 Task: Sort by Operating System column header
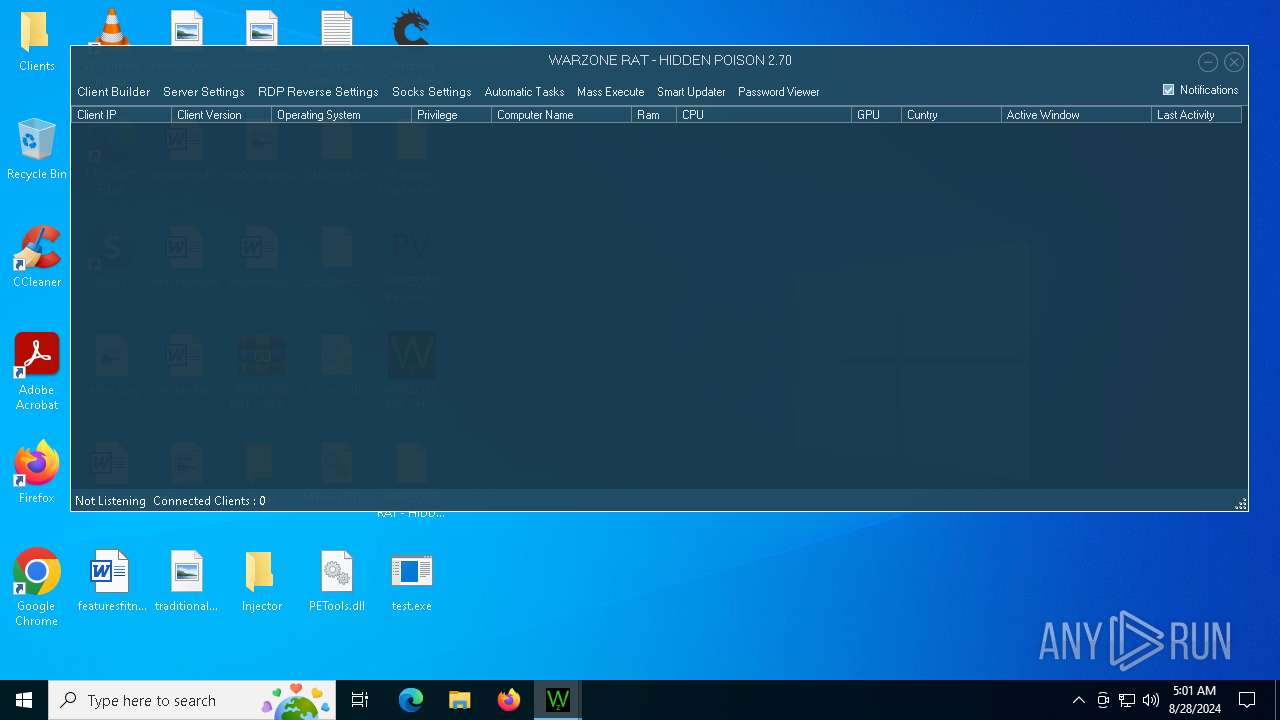[341, 115]
